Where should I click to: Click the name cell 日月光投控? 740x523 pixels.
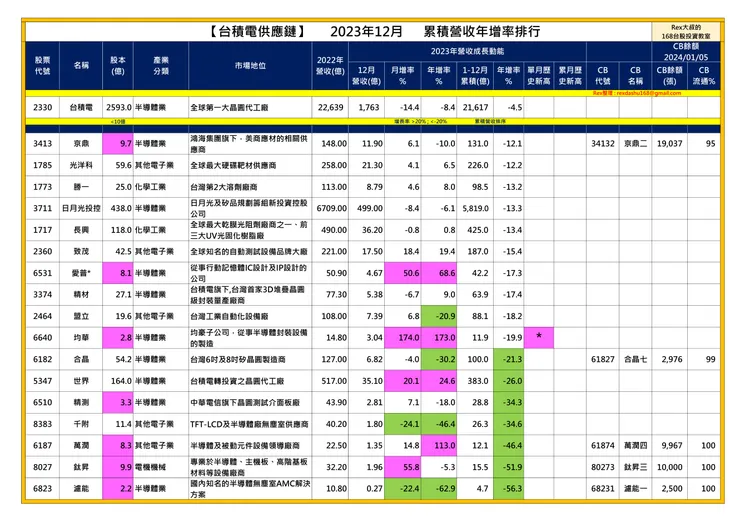81,208
